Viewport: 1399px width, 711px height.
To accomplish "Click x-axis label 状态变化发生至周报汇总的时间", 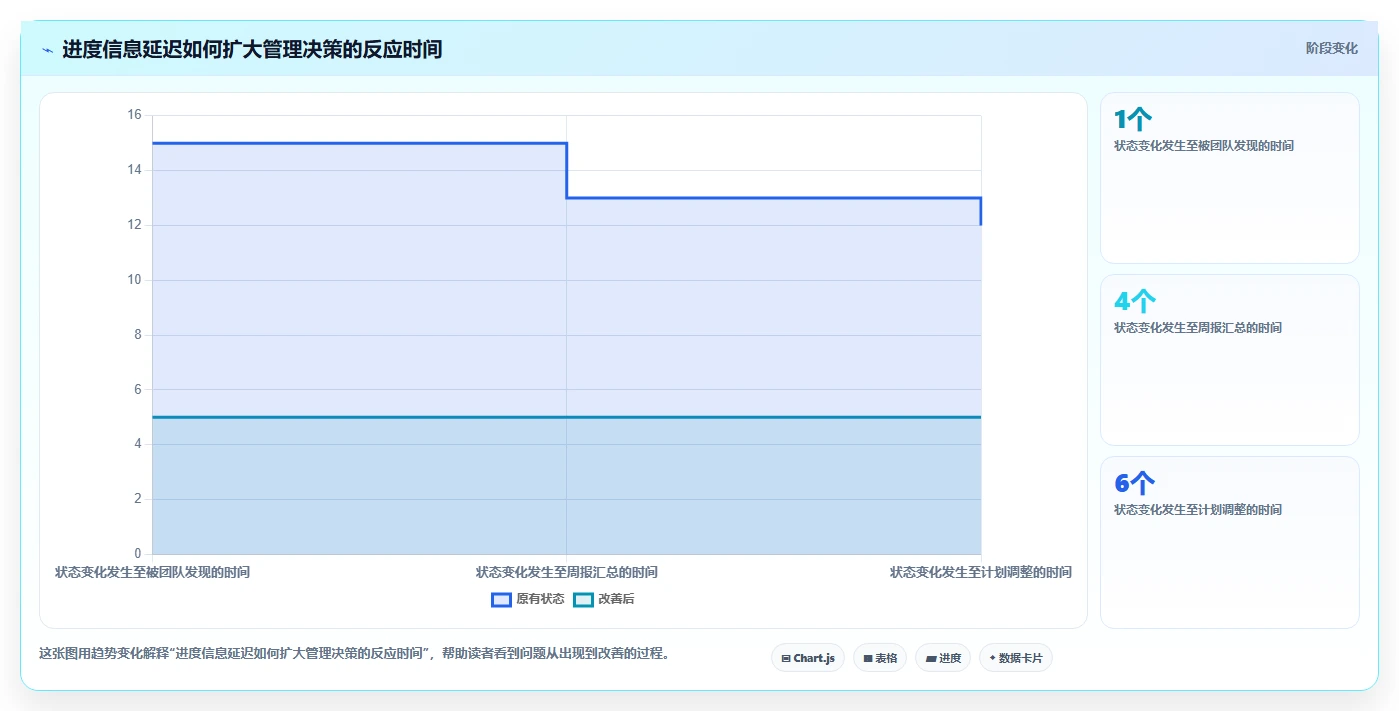I will pyautogui.click(x=567, y=573).
